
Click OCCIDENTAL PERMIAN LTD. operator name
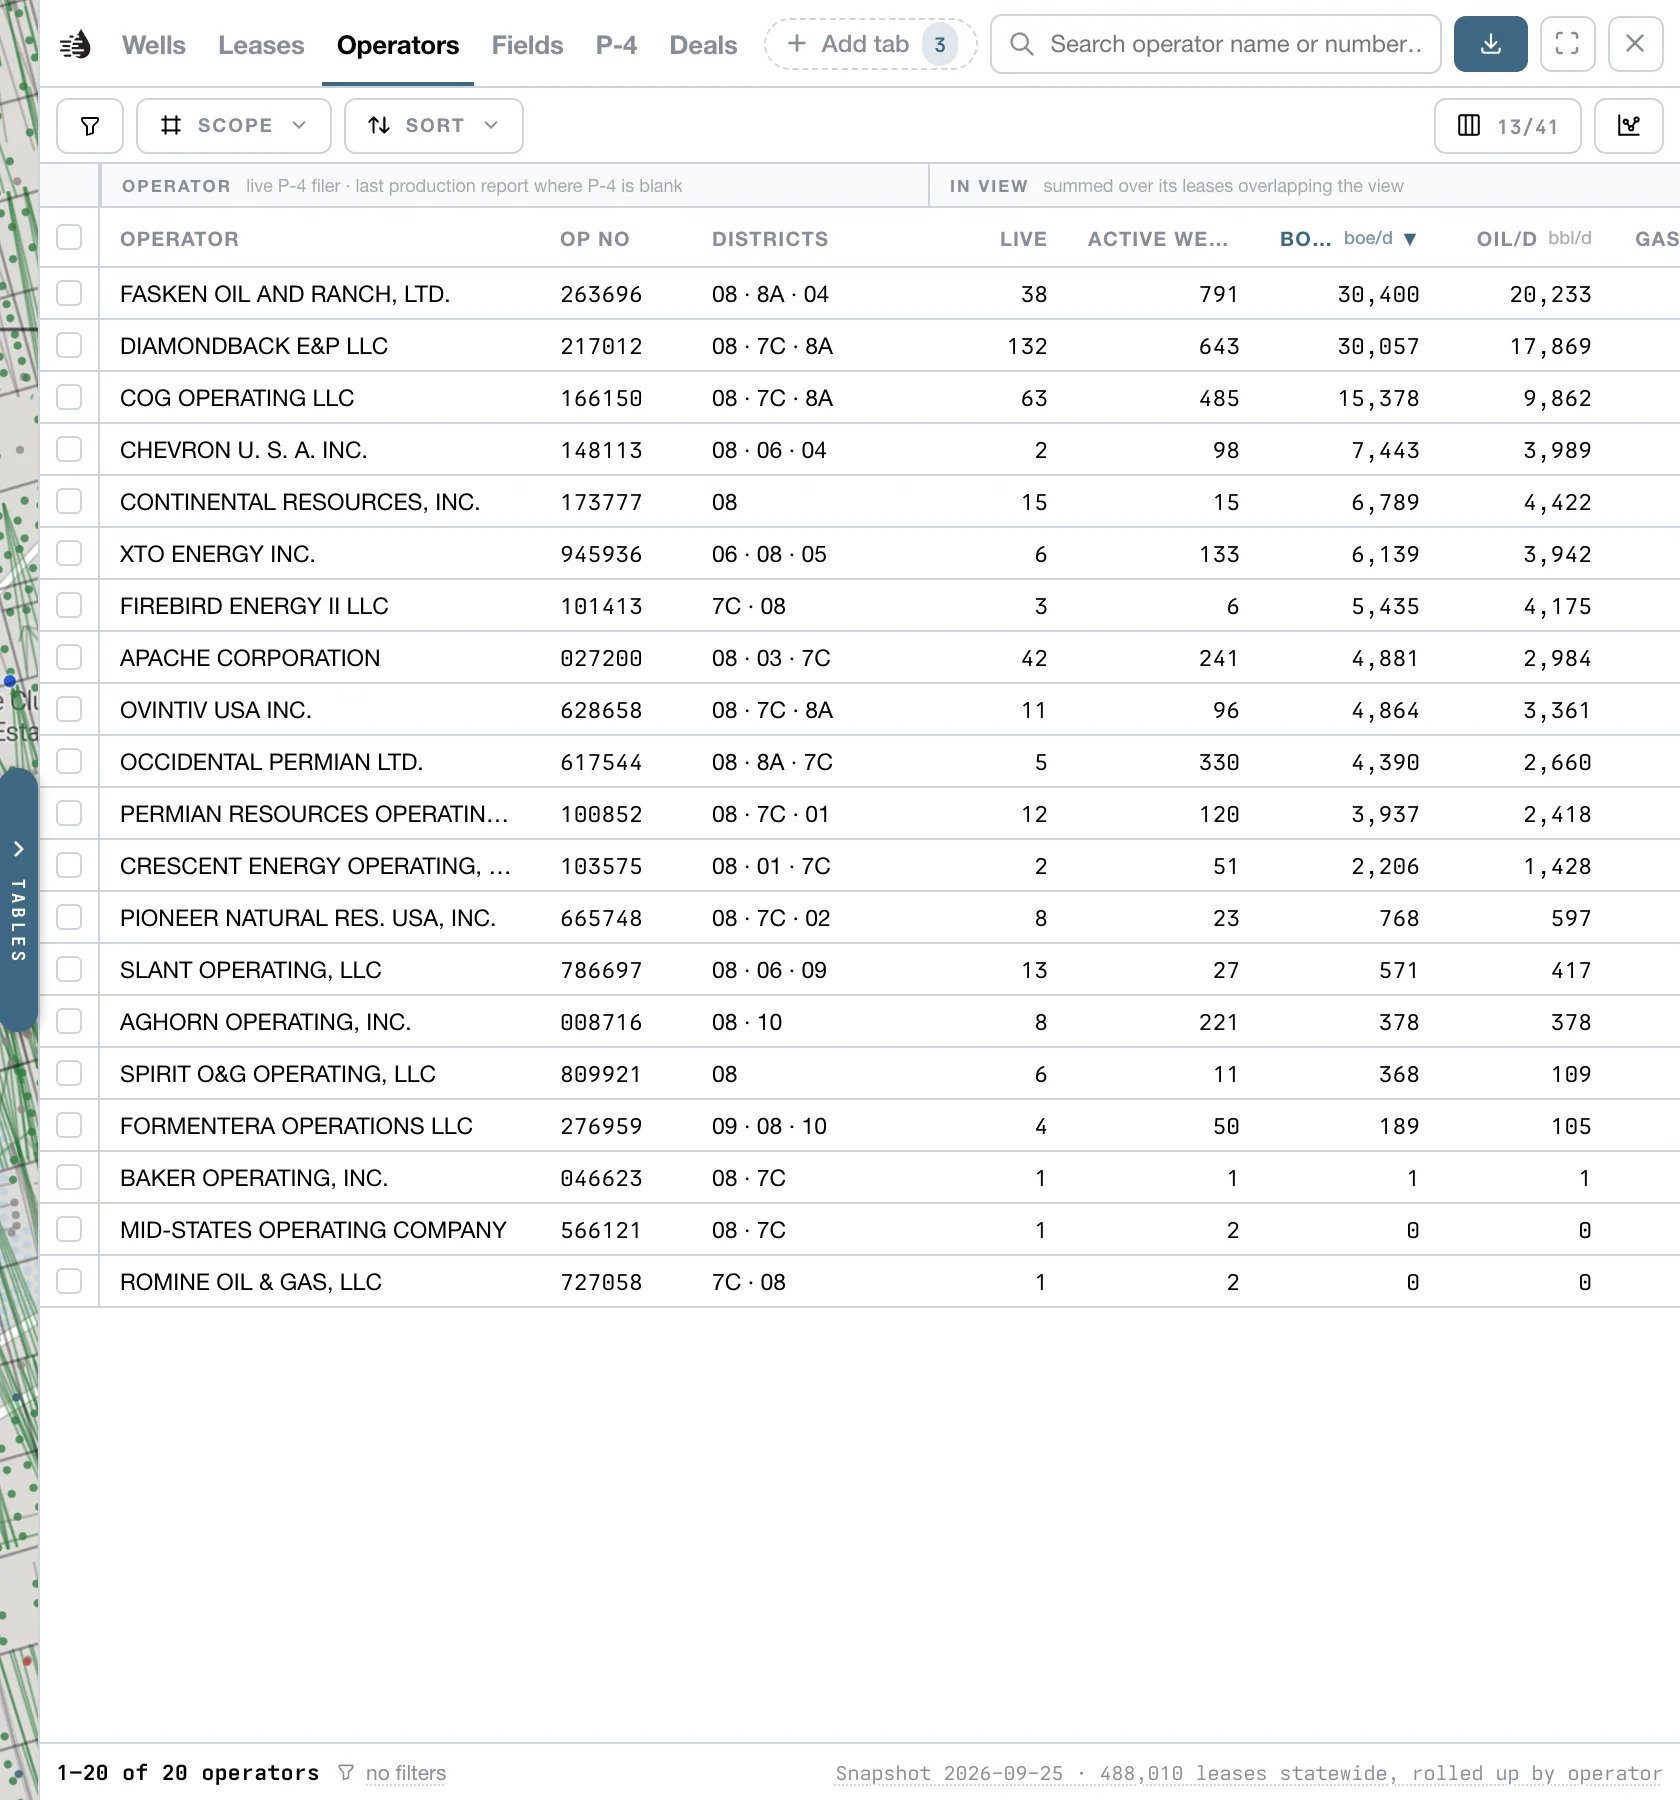pos(272,762)
